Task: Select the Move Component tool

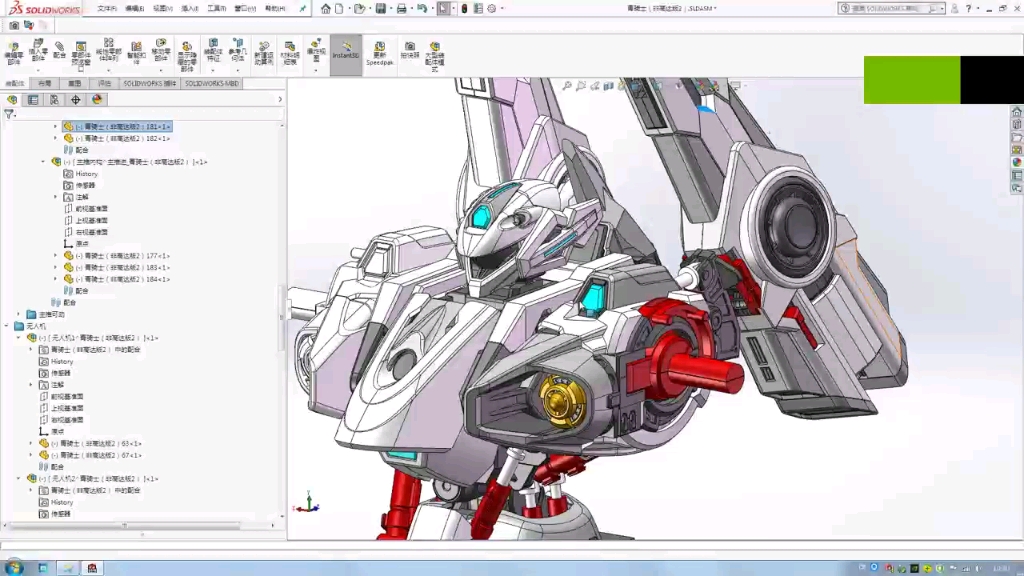Action: [x=161, y=51]
